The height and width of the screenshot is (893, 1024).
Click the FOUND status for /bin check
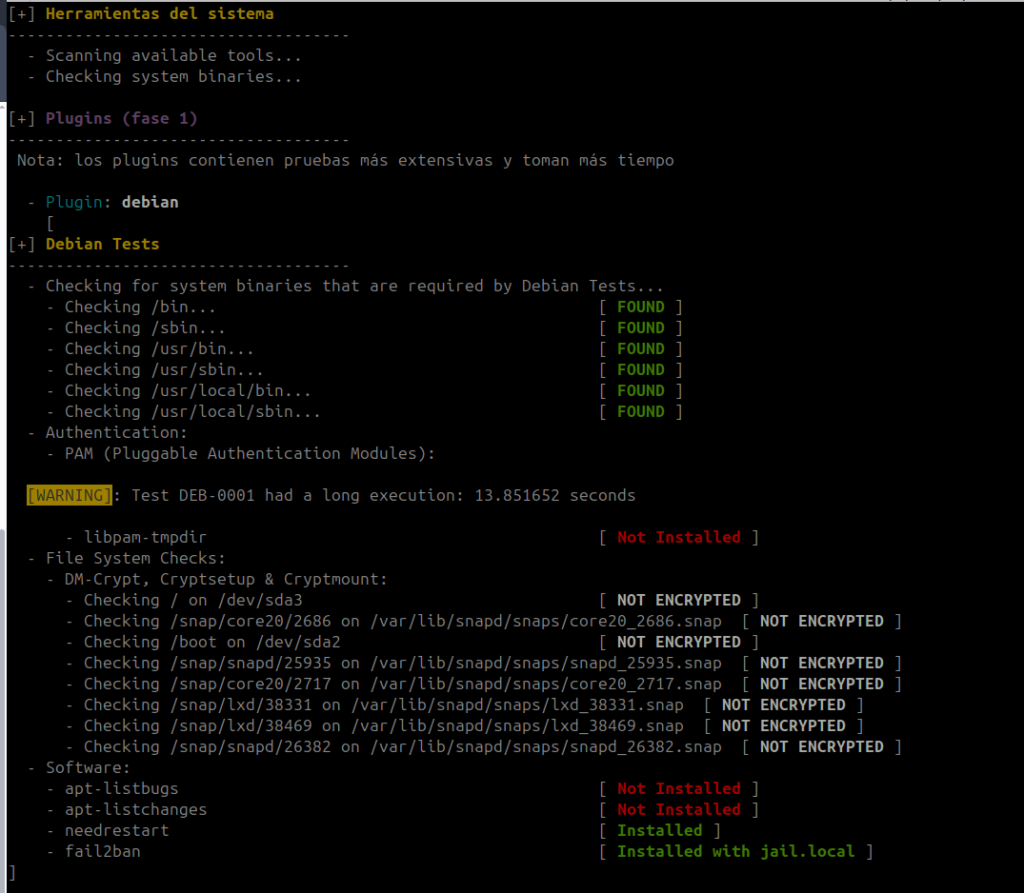coord(640,307)
